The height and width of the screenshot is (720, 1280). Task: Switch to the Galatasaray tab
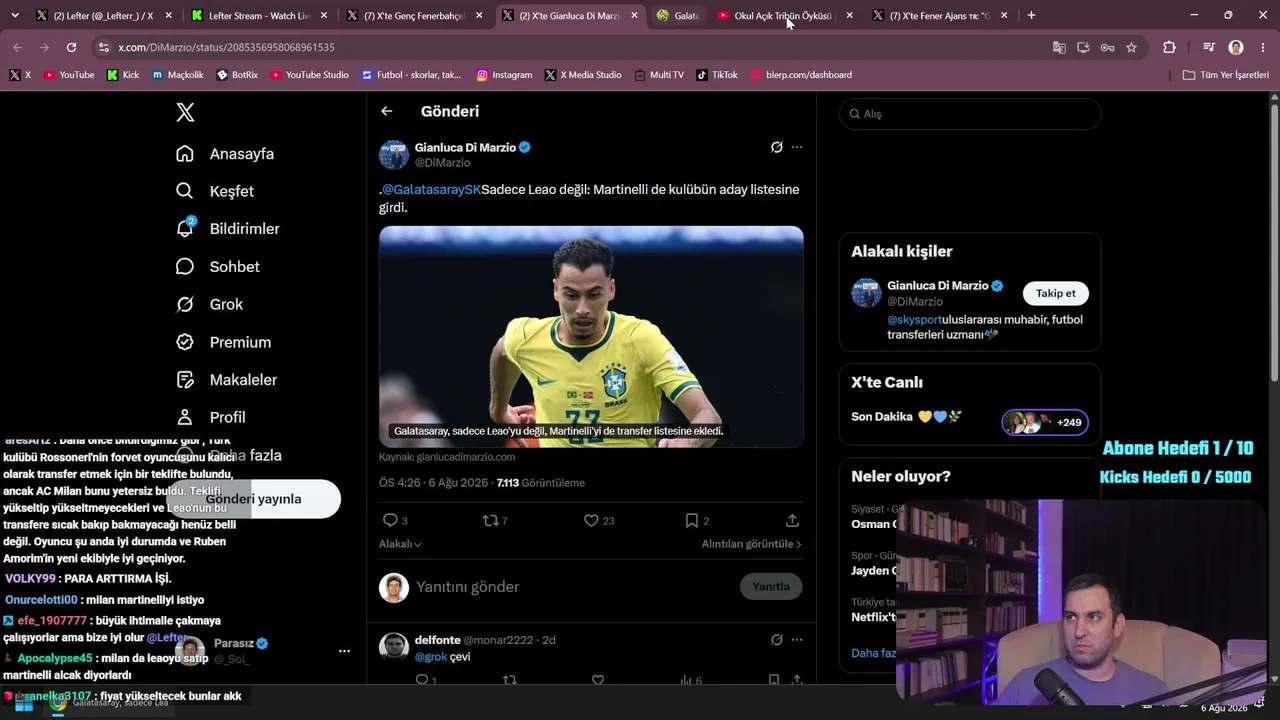677,16
